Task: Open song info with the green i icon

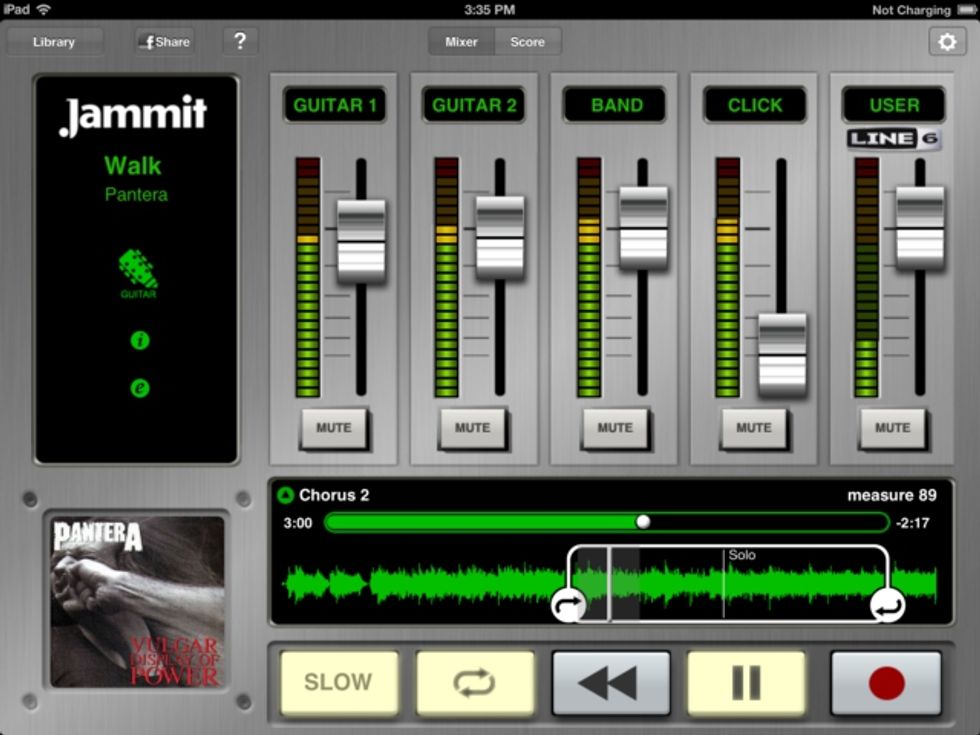Action: point(140,341)
